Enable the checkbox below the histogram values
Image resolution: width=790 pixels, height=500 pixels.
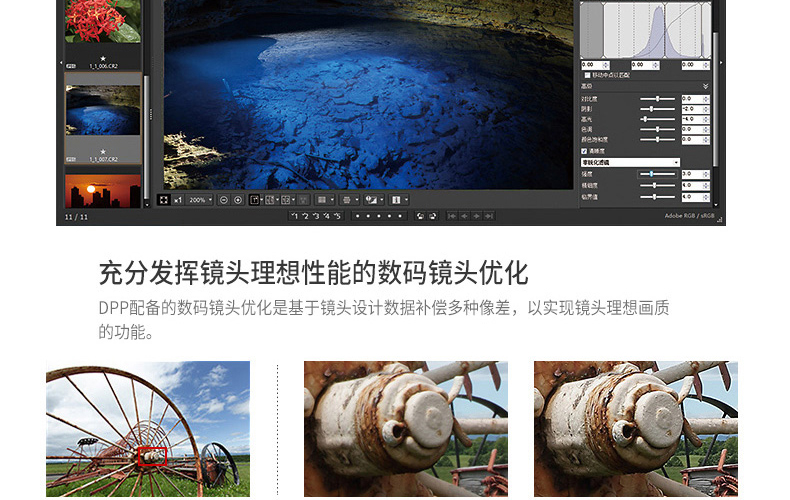click(x=587, y=75)
